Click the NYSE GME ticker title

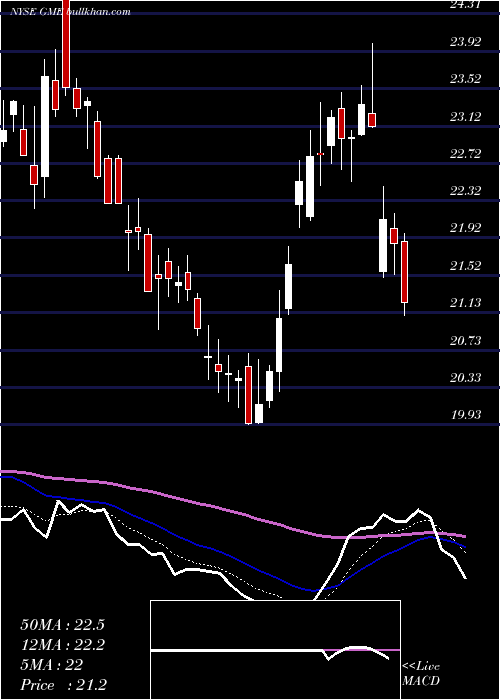pos(38,12)
